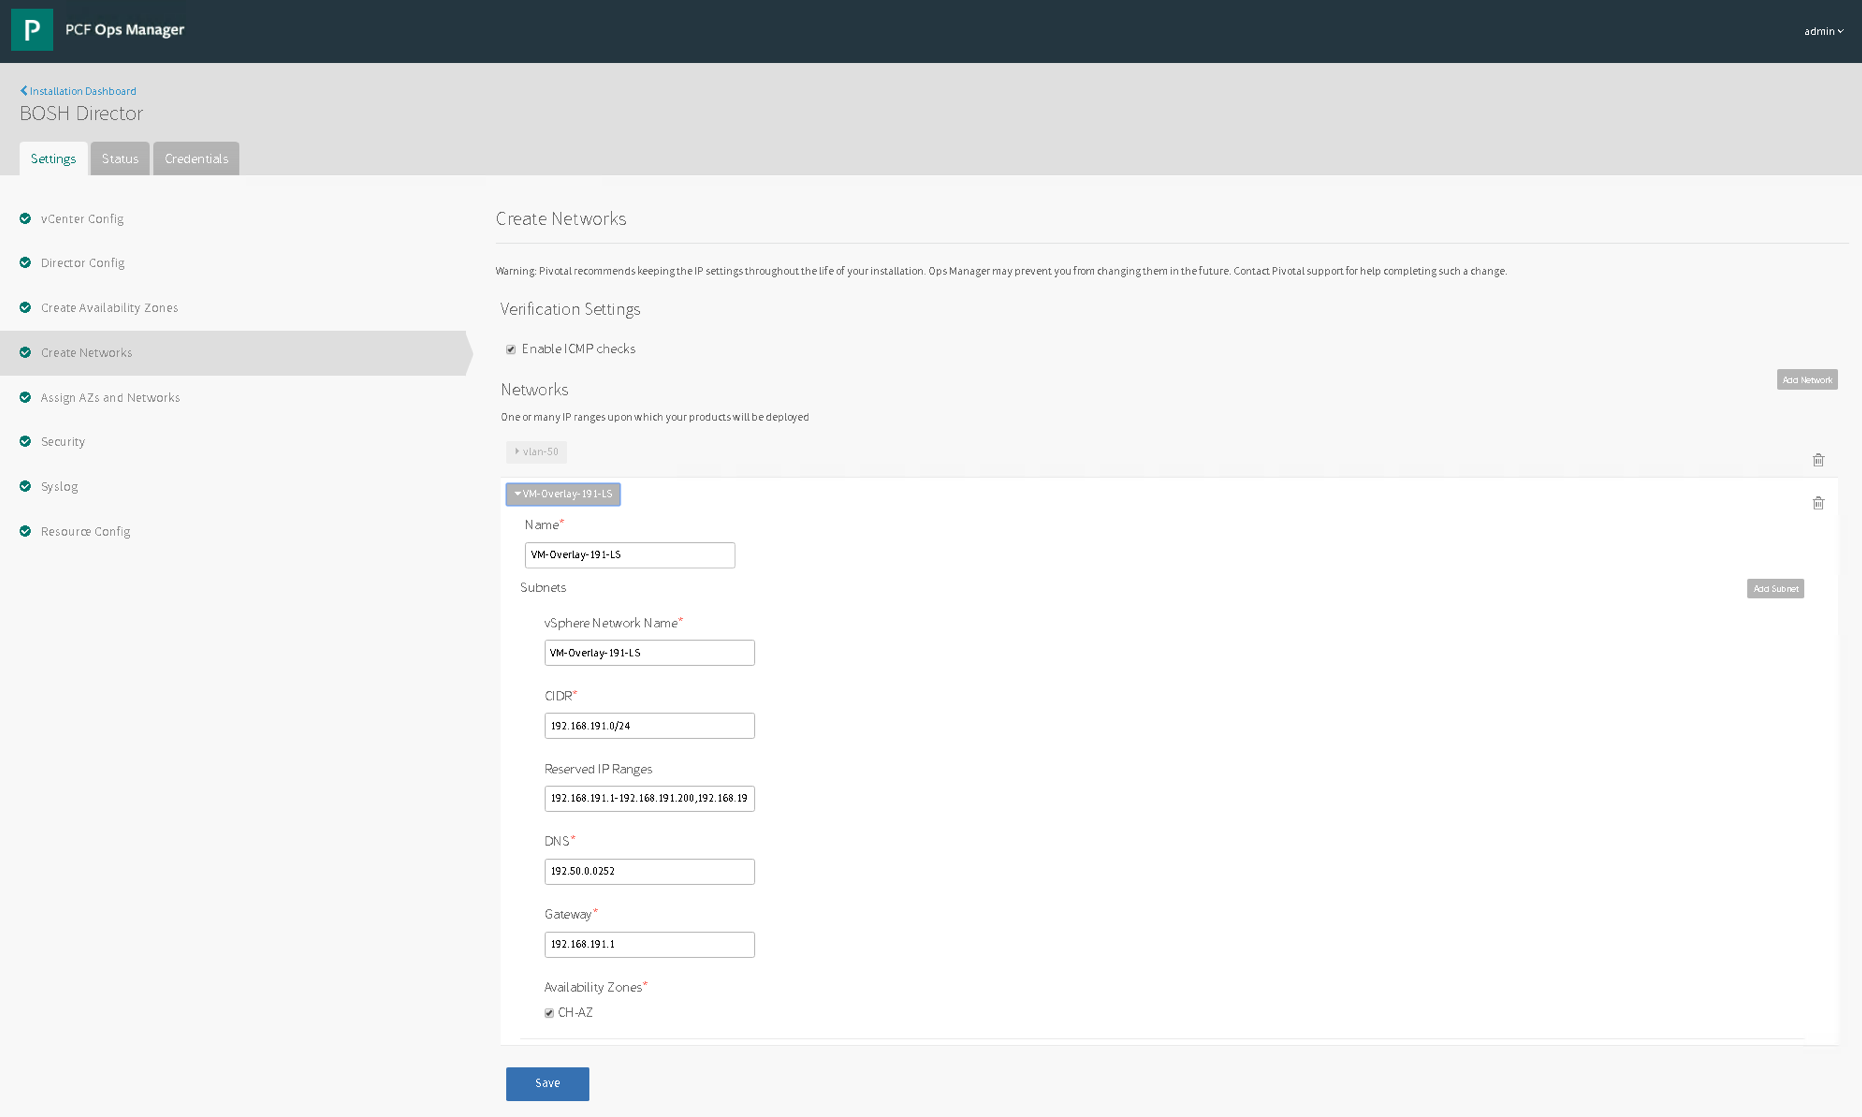Click trash icon for VM-Overlay-191-LS network
Image resolution: width=1862 pixels, height=1117 pixels.
[1818, 503]
